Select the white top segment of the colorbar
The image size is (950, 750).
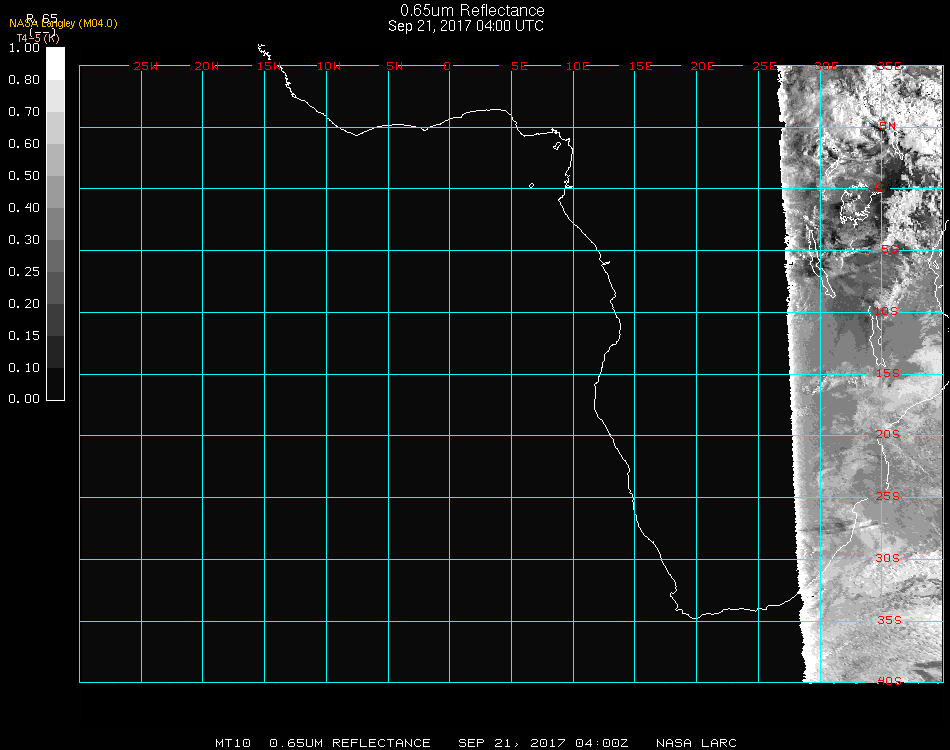click(55, 62)
